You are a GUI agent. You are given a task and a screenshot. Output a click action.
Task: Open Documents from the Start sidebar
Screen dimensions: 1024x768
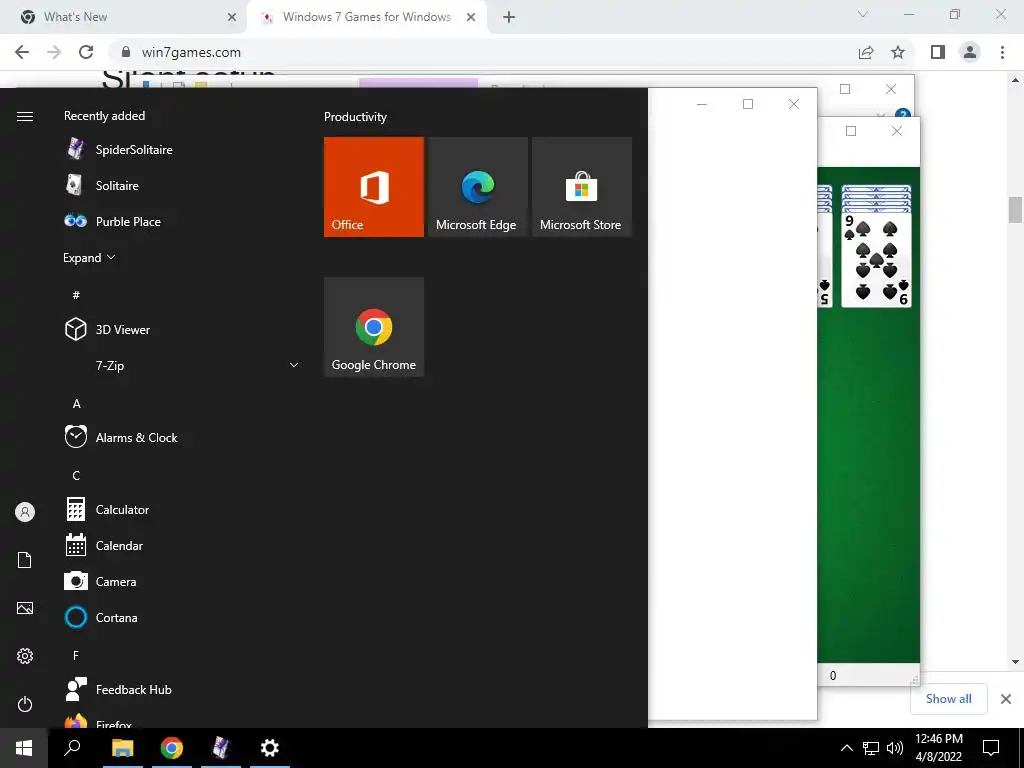pos(25,560)
